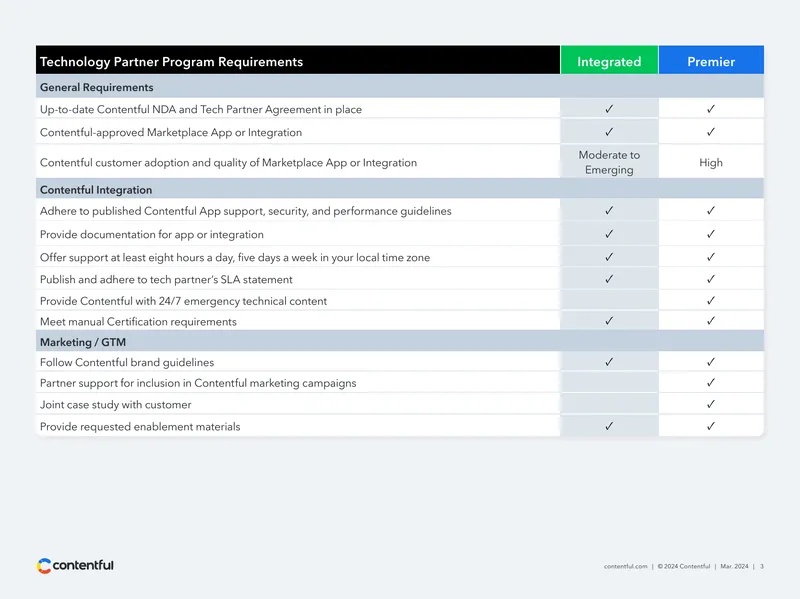Click the Contentful logo icon
Image resolution: width=800 pixels, height=599 pixels.
pyautogui.click(x=44, y=565)
